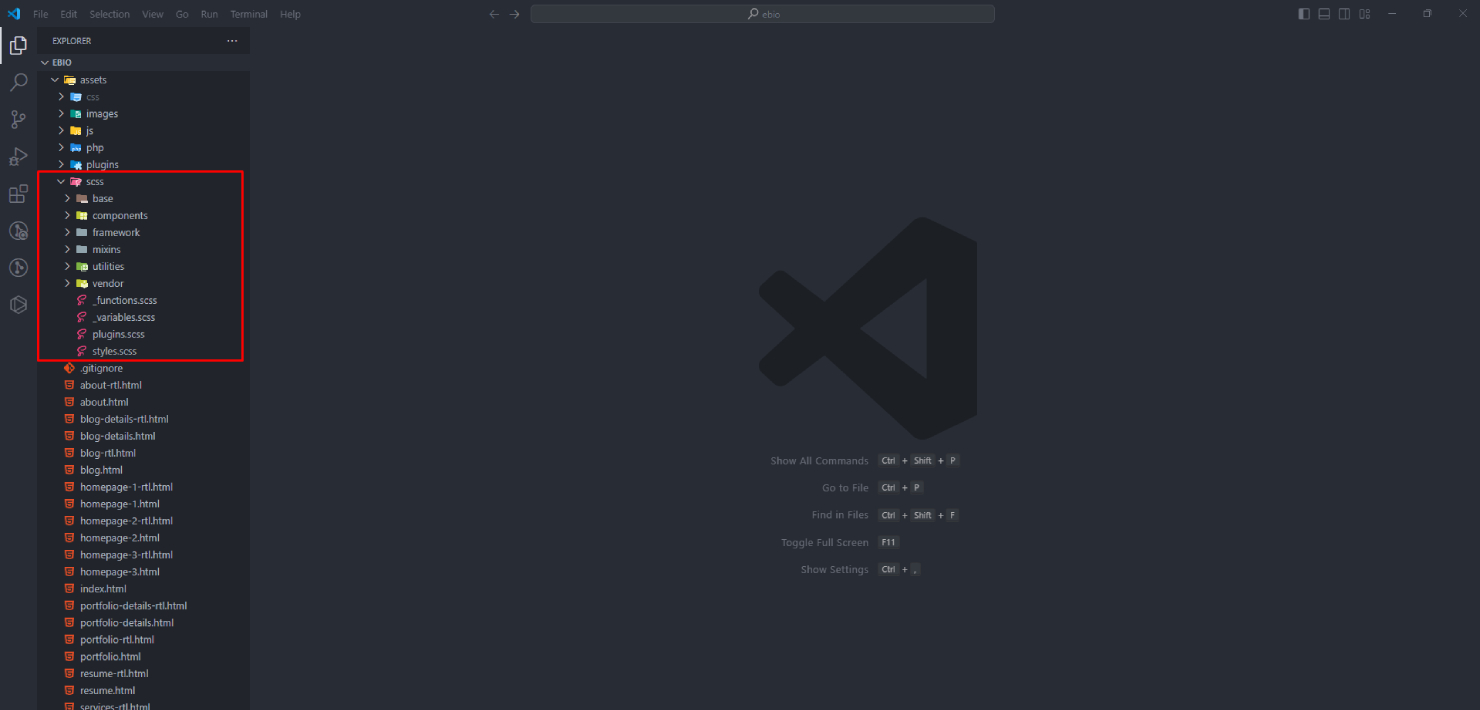Open the Selection menu
Screen dimensions: 1480x710
click(x=110, y=14)
